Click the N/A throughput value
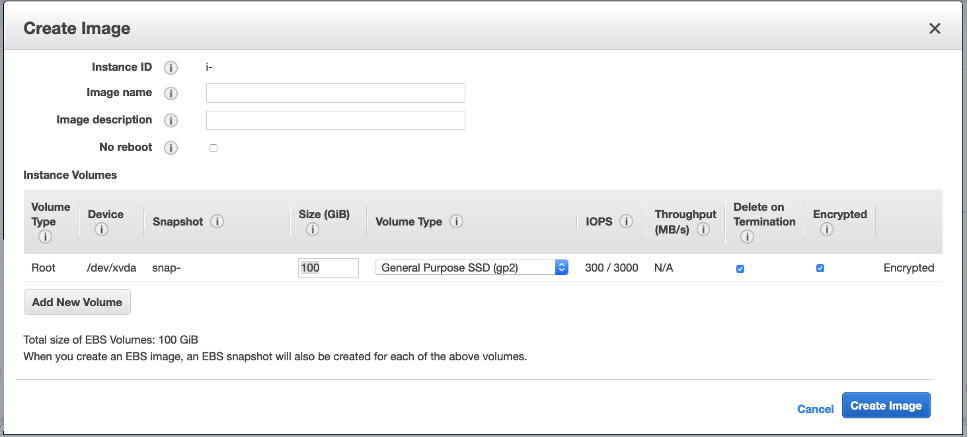 pos(666,268)
